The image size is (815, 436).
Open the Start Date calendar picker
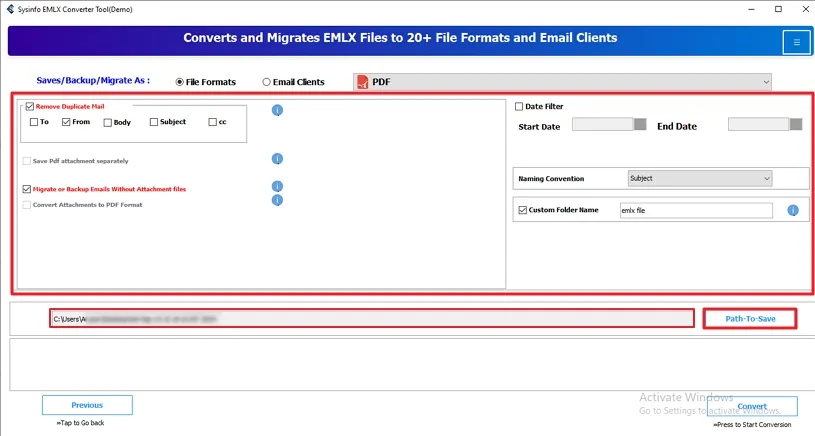click(640, 124)
